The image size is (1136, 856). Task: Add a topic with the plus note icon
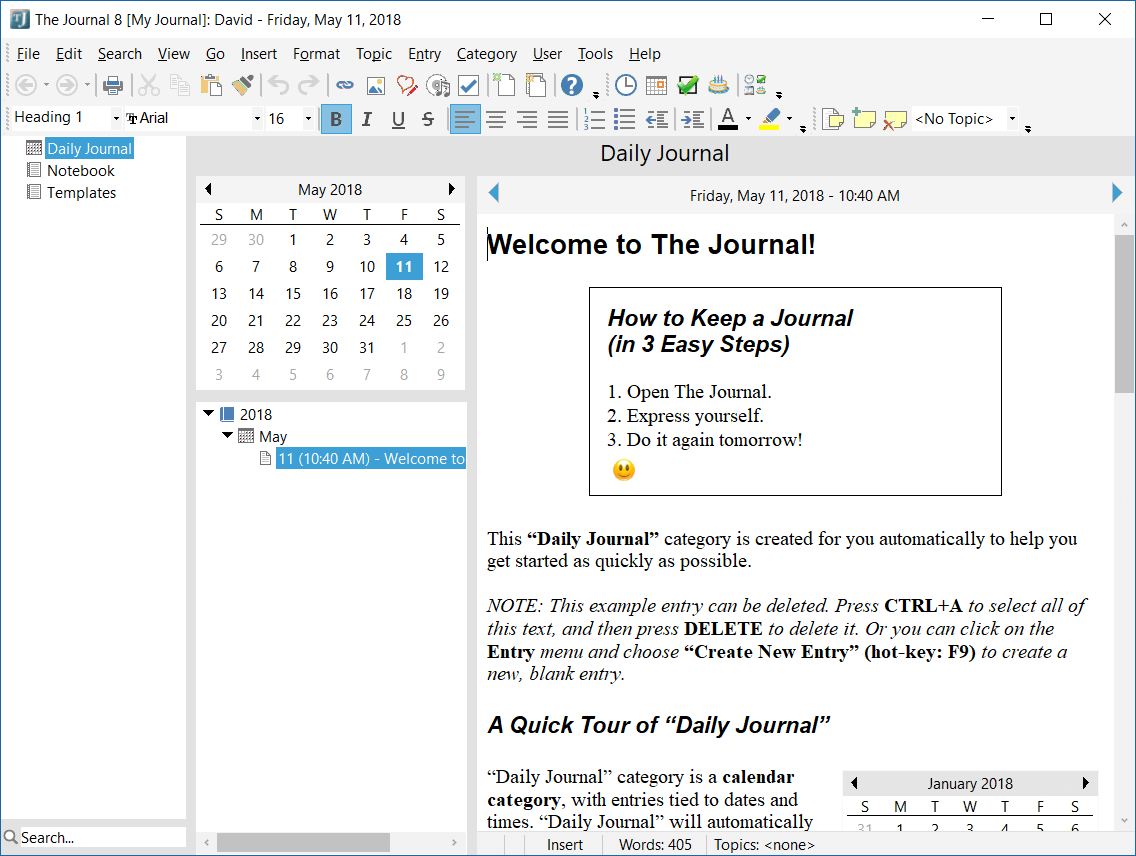click(864, 119)
